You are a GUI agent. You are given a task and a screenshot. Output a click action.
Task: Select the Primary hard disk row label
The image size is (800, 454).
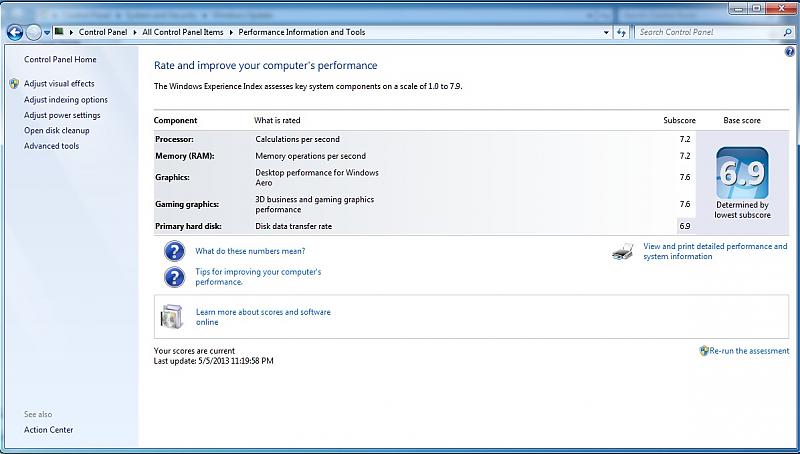click(188, 226)
